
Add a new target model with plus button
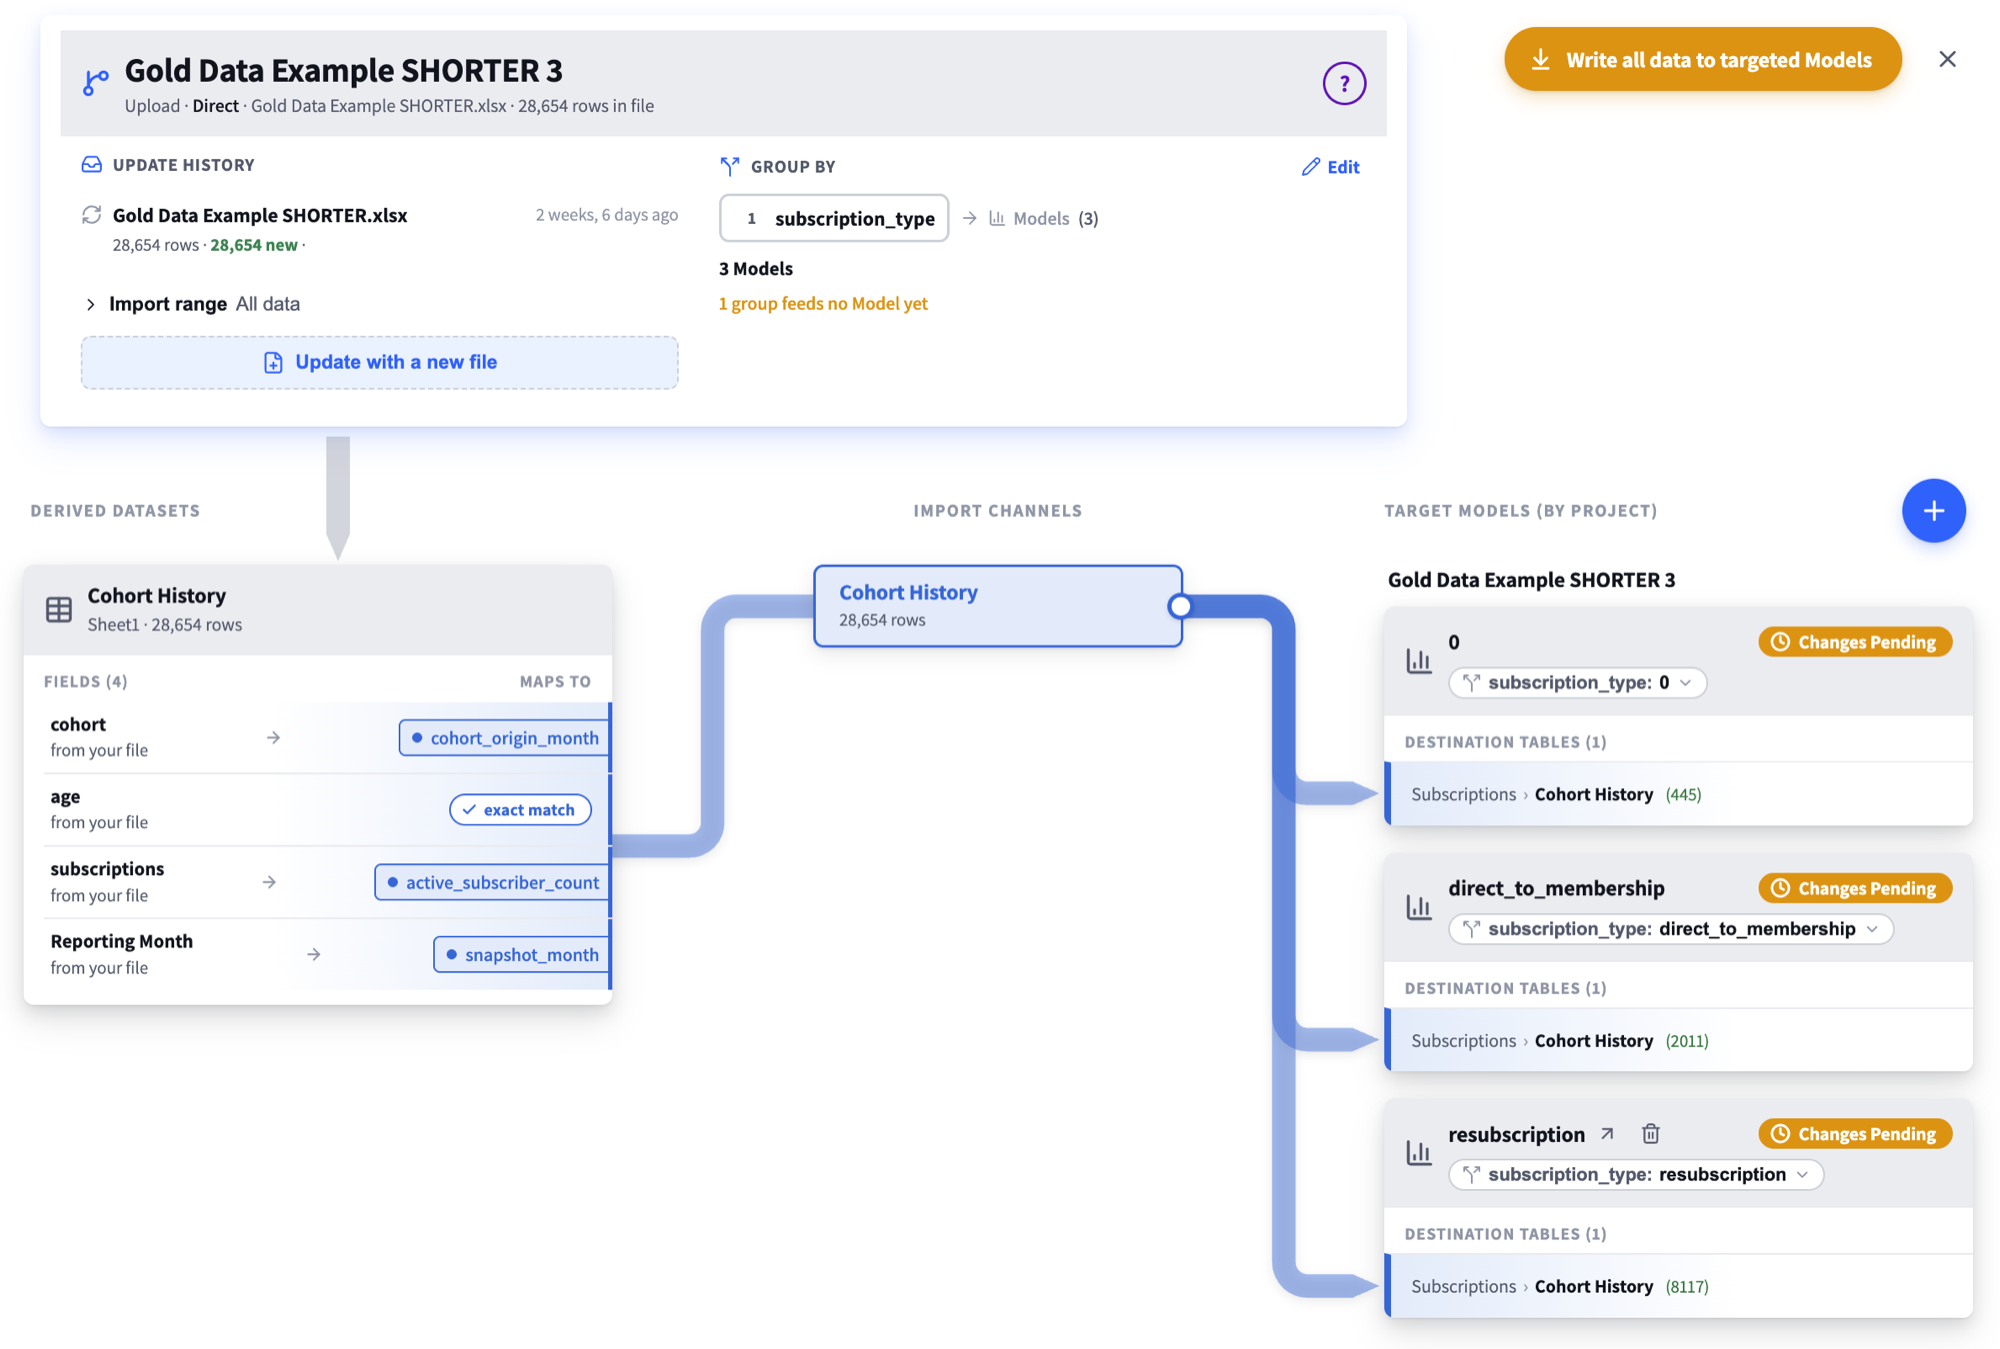[x=1933, y=511]
